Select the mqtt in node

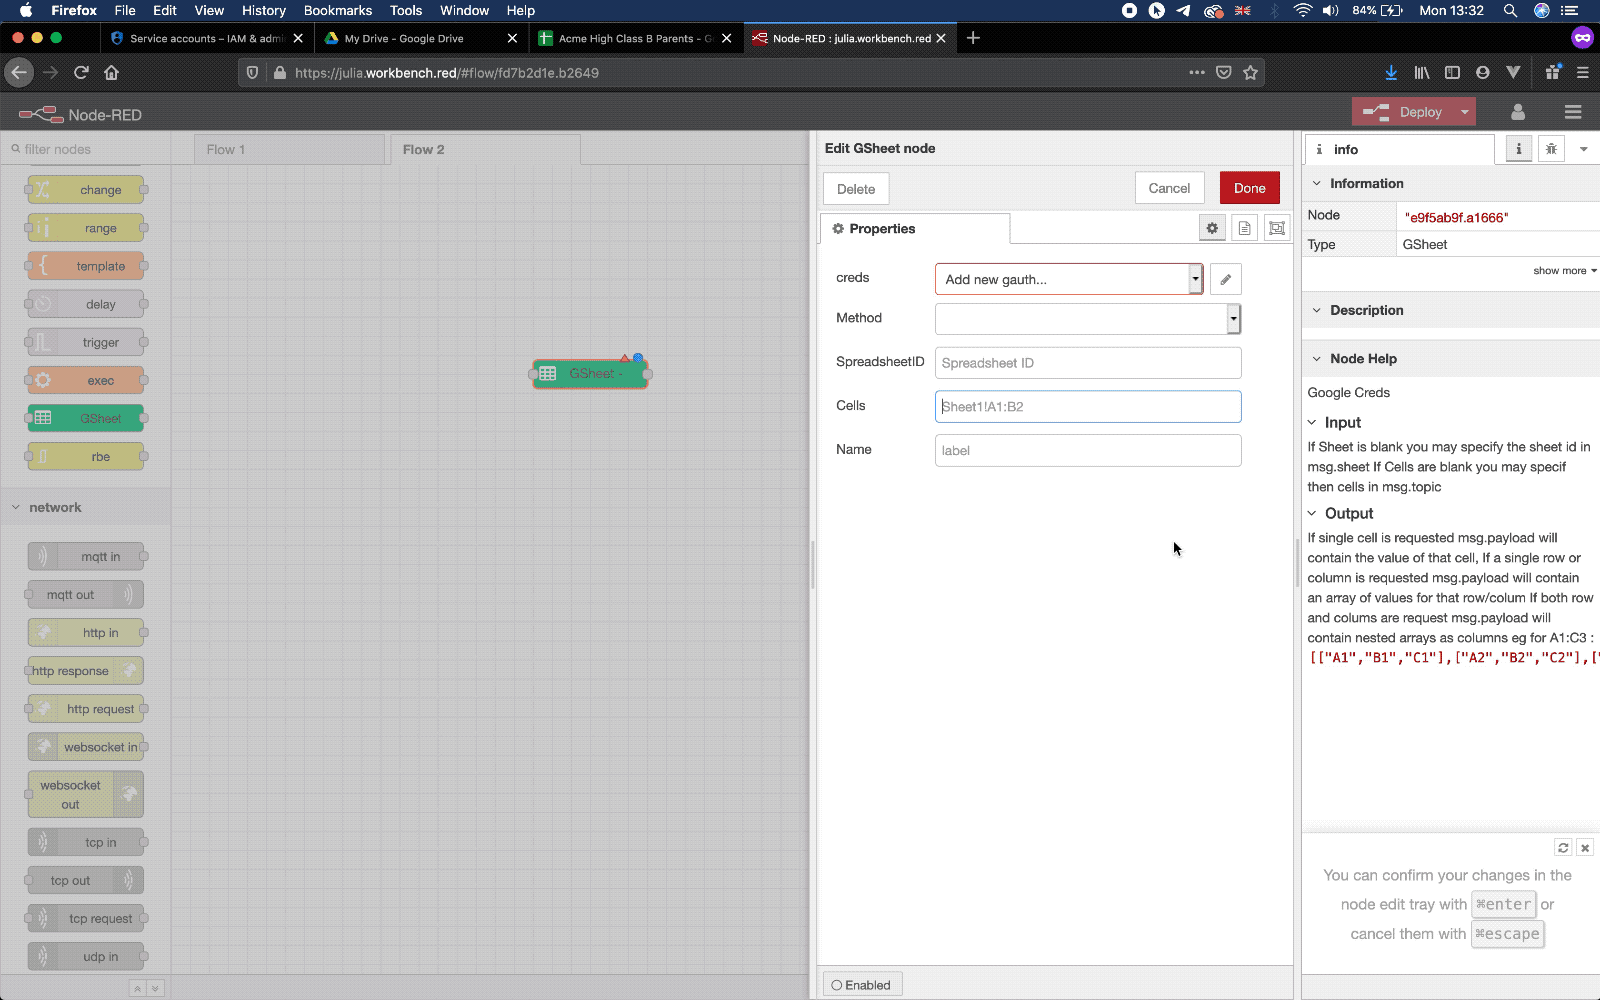point(86,556)
